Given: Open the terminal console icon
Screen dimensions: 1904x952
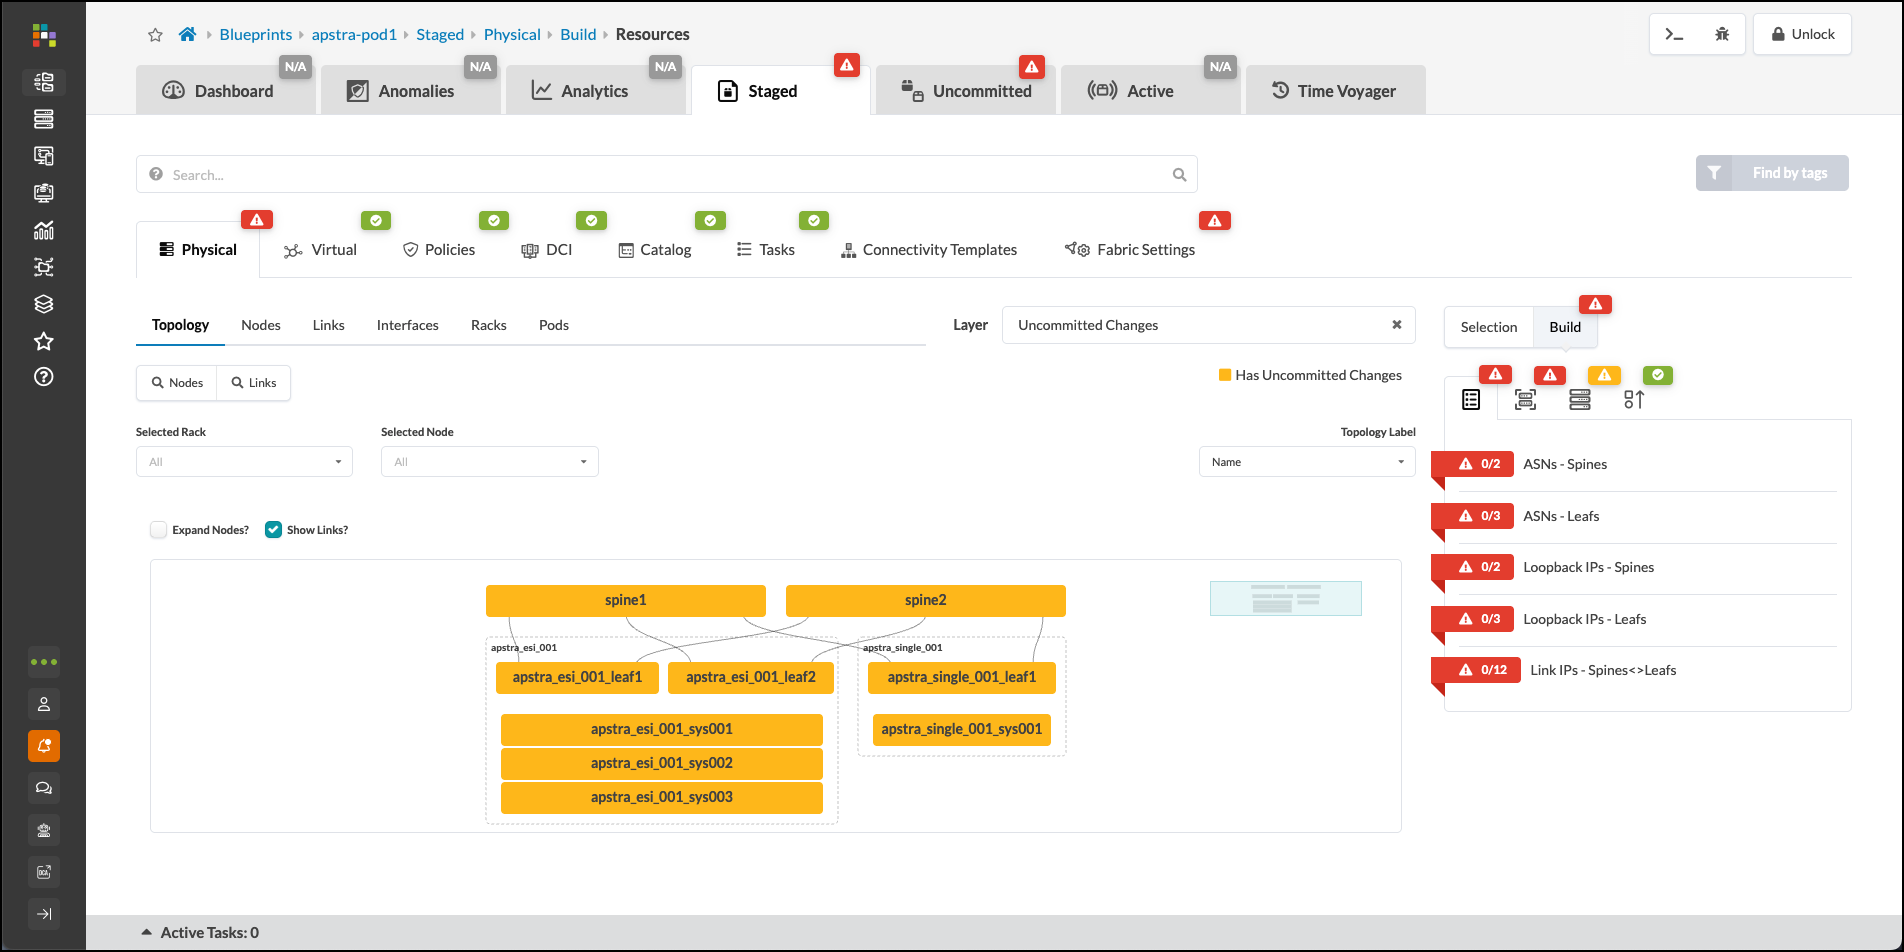Looking at the screenshot, I should pyautogui.click(x=1674, y=34).
